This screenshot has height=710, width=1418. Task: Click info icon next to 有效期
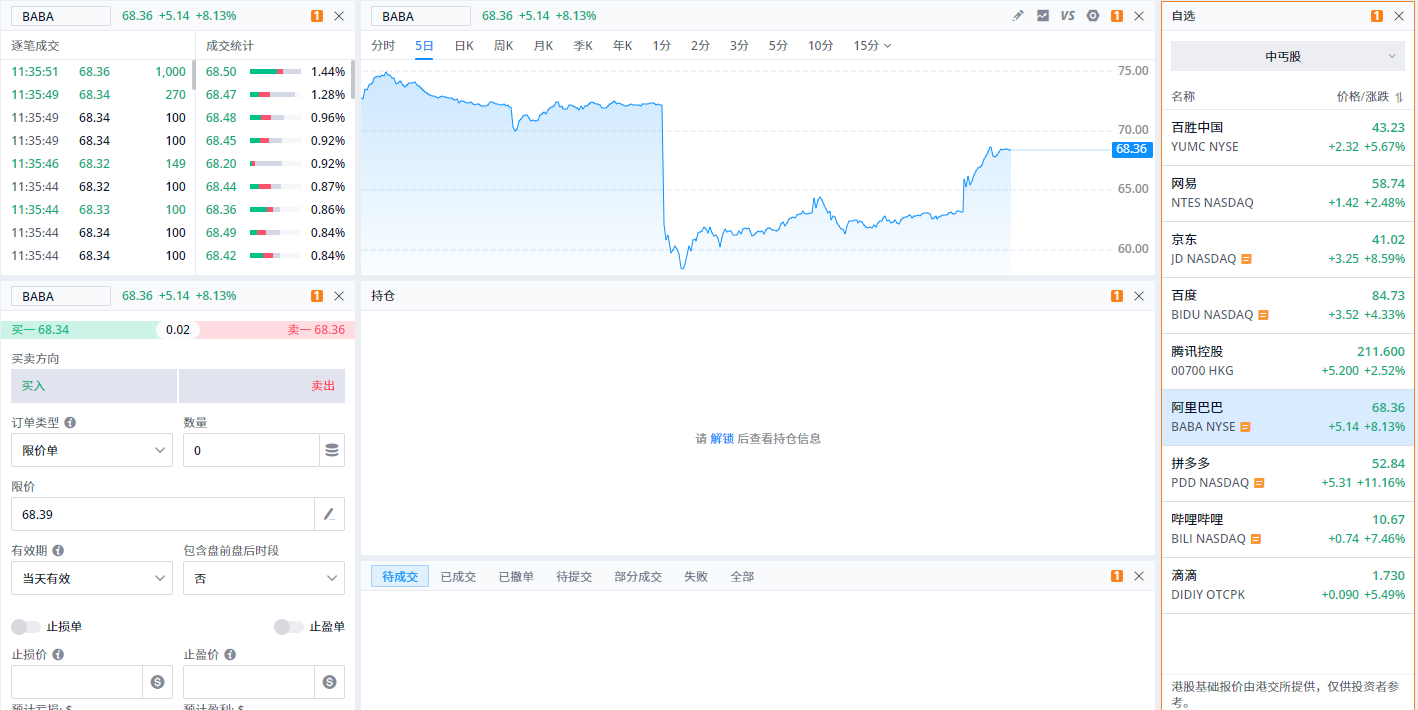point(58,551)
